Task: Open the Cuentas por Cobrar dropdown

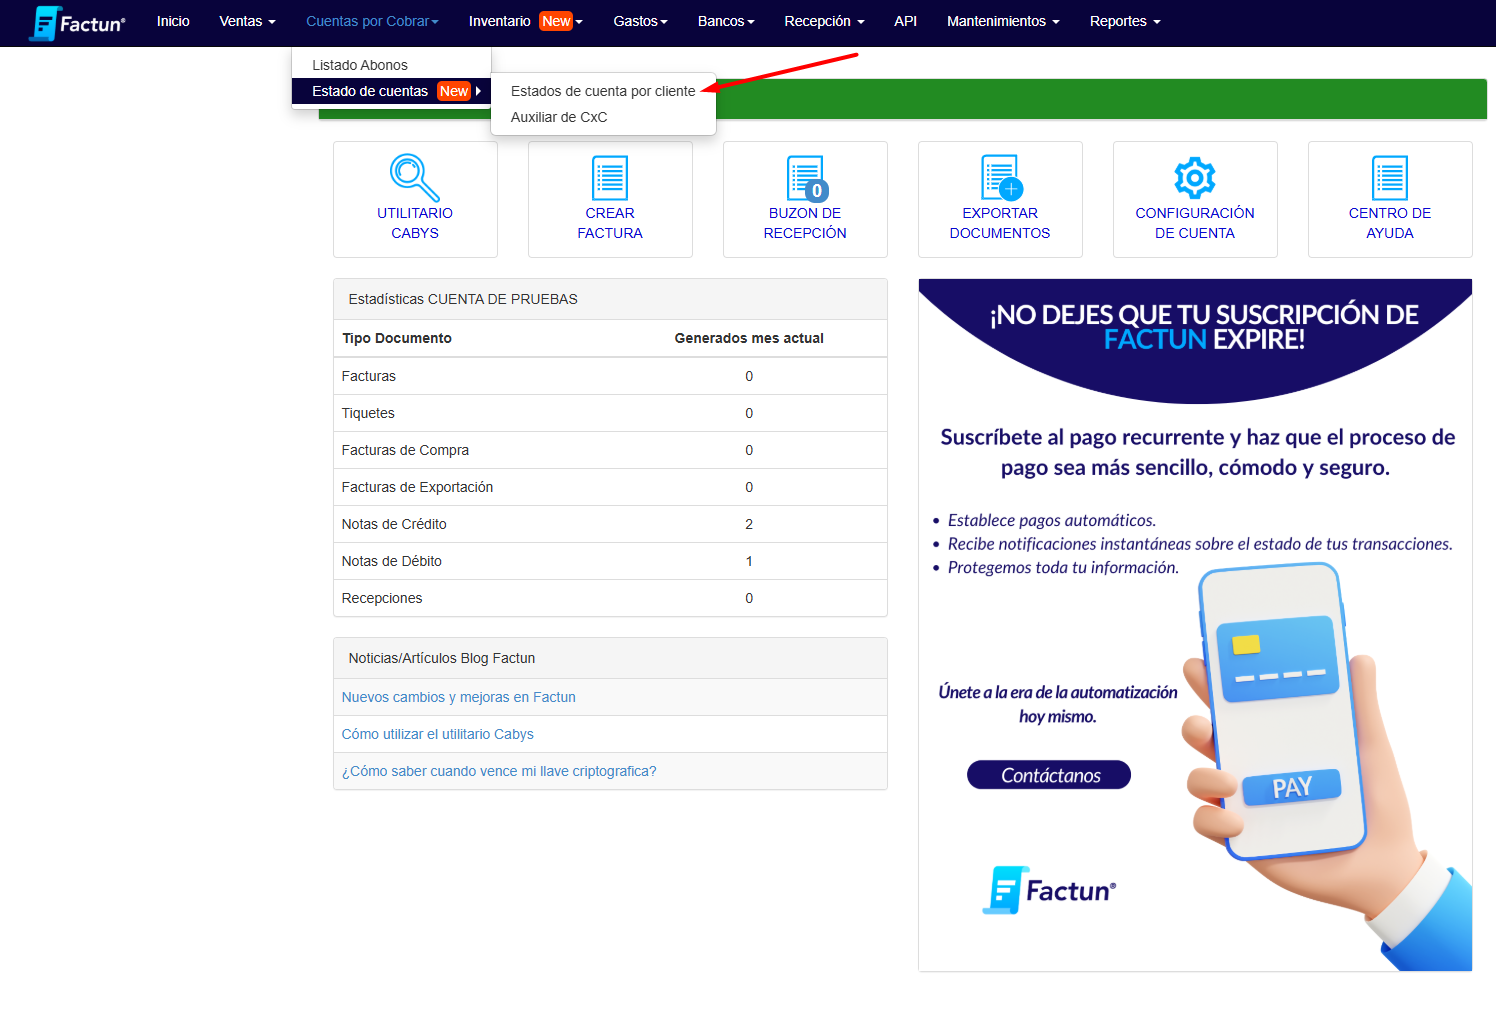Action: [372, 21]
